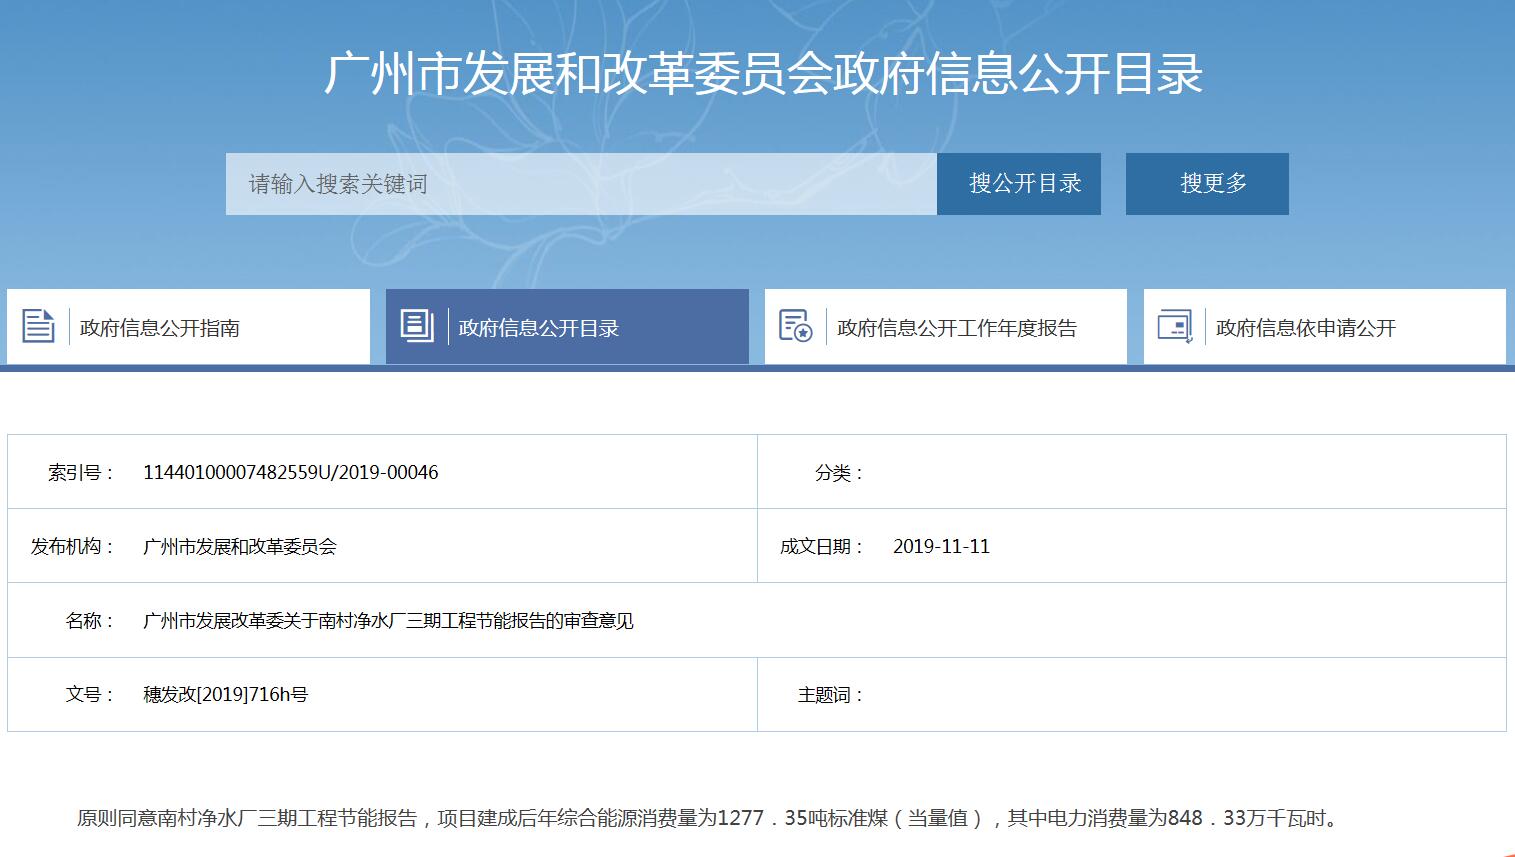Click the document number 穗发改[2019]716h号
Image resolution: width=1515 pixels, height=857 pixels.
pyautogui.click(x=225, y=694)
